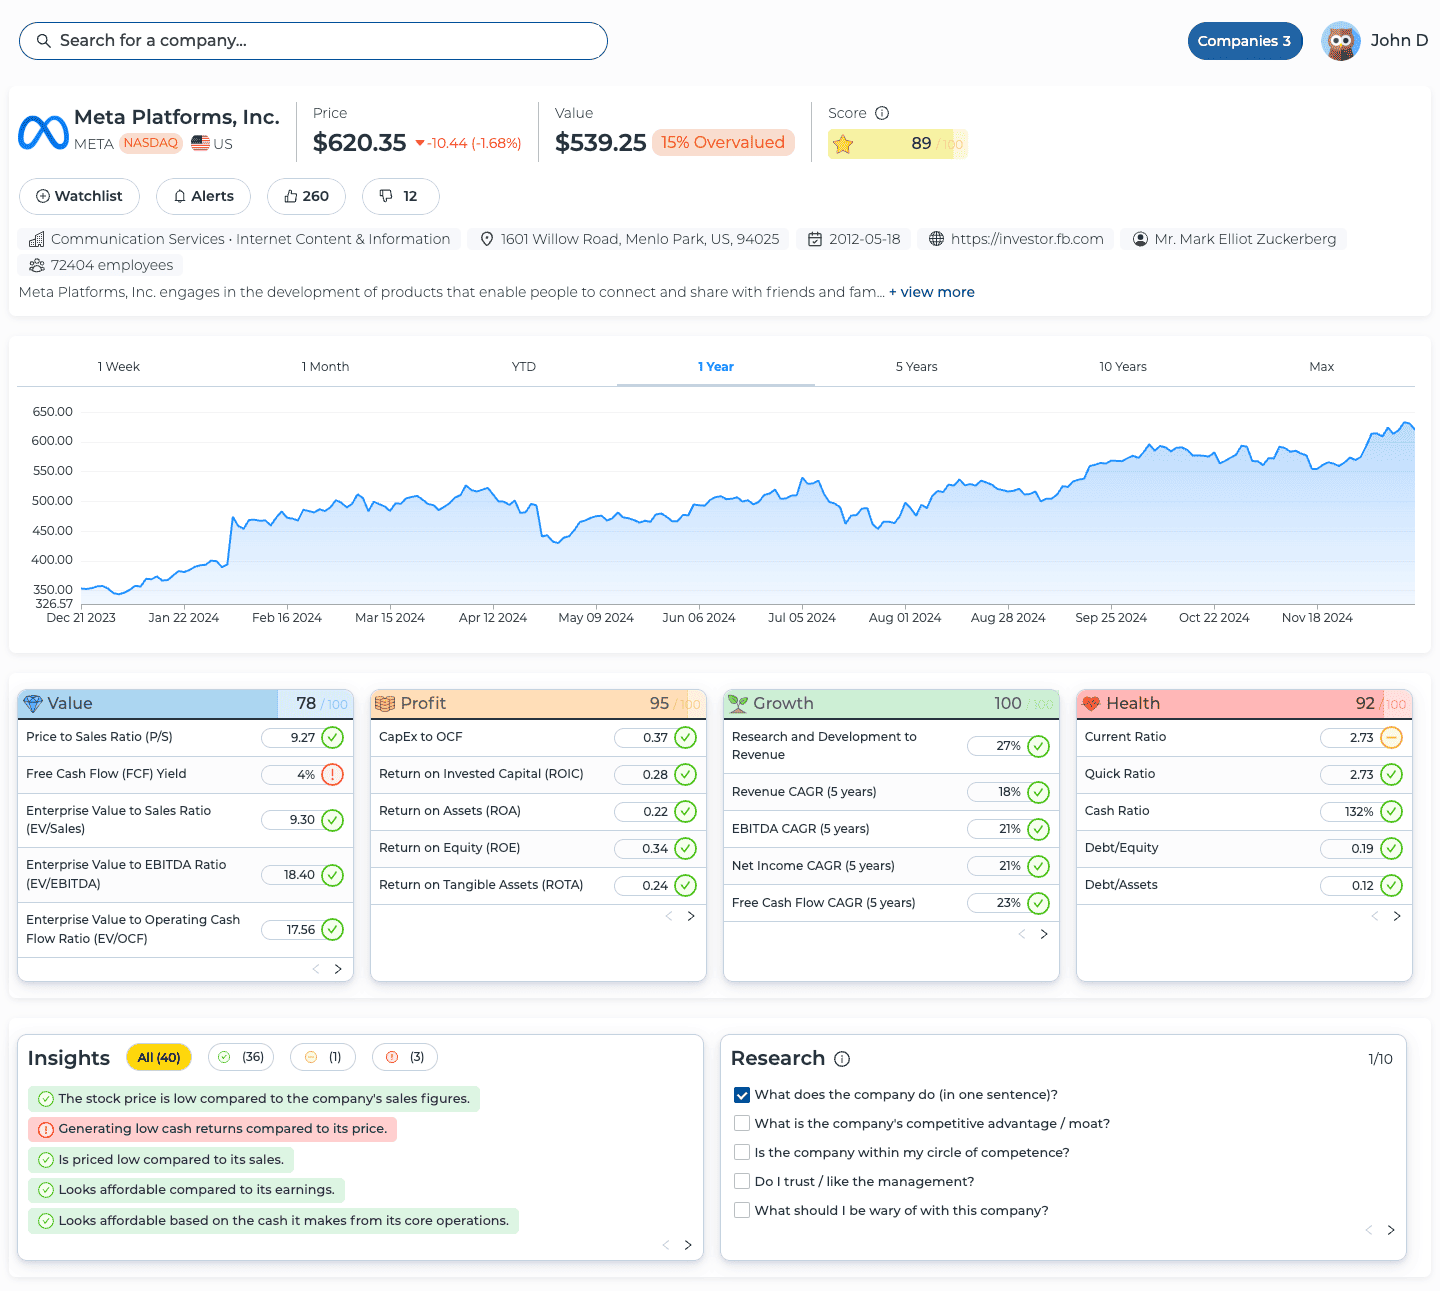The image size is (1440, 1291).
Task: Click the Current Ratio orange neutral icon
Action: pyautogui.click(x=1391, y=738)
